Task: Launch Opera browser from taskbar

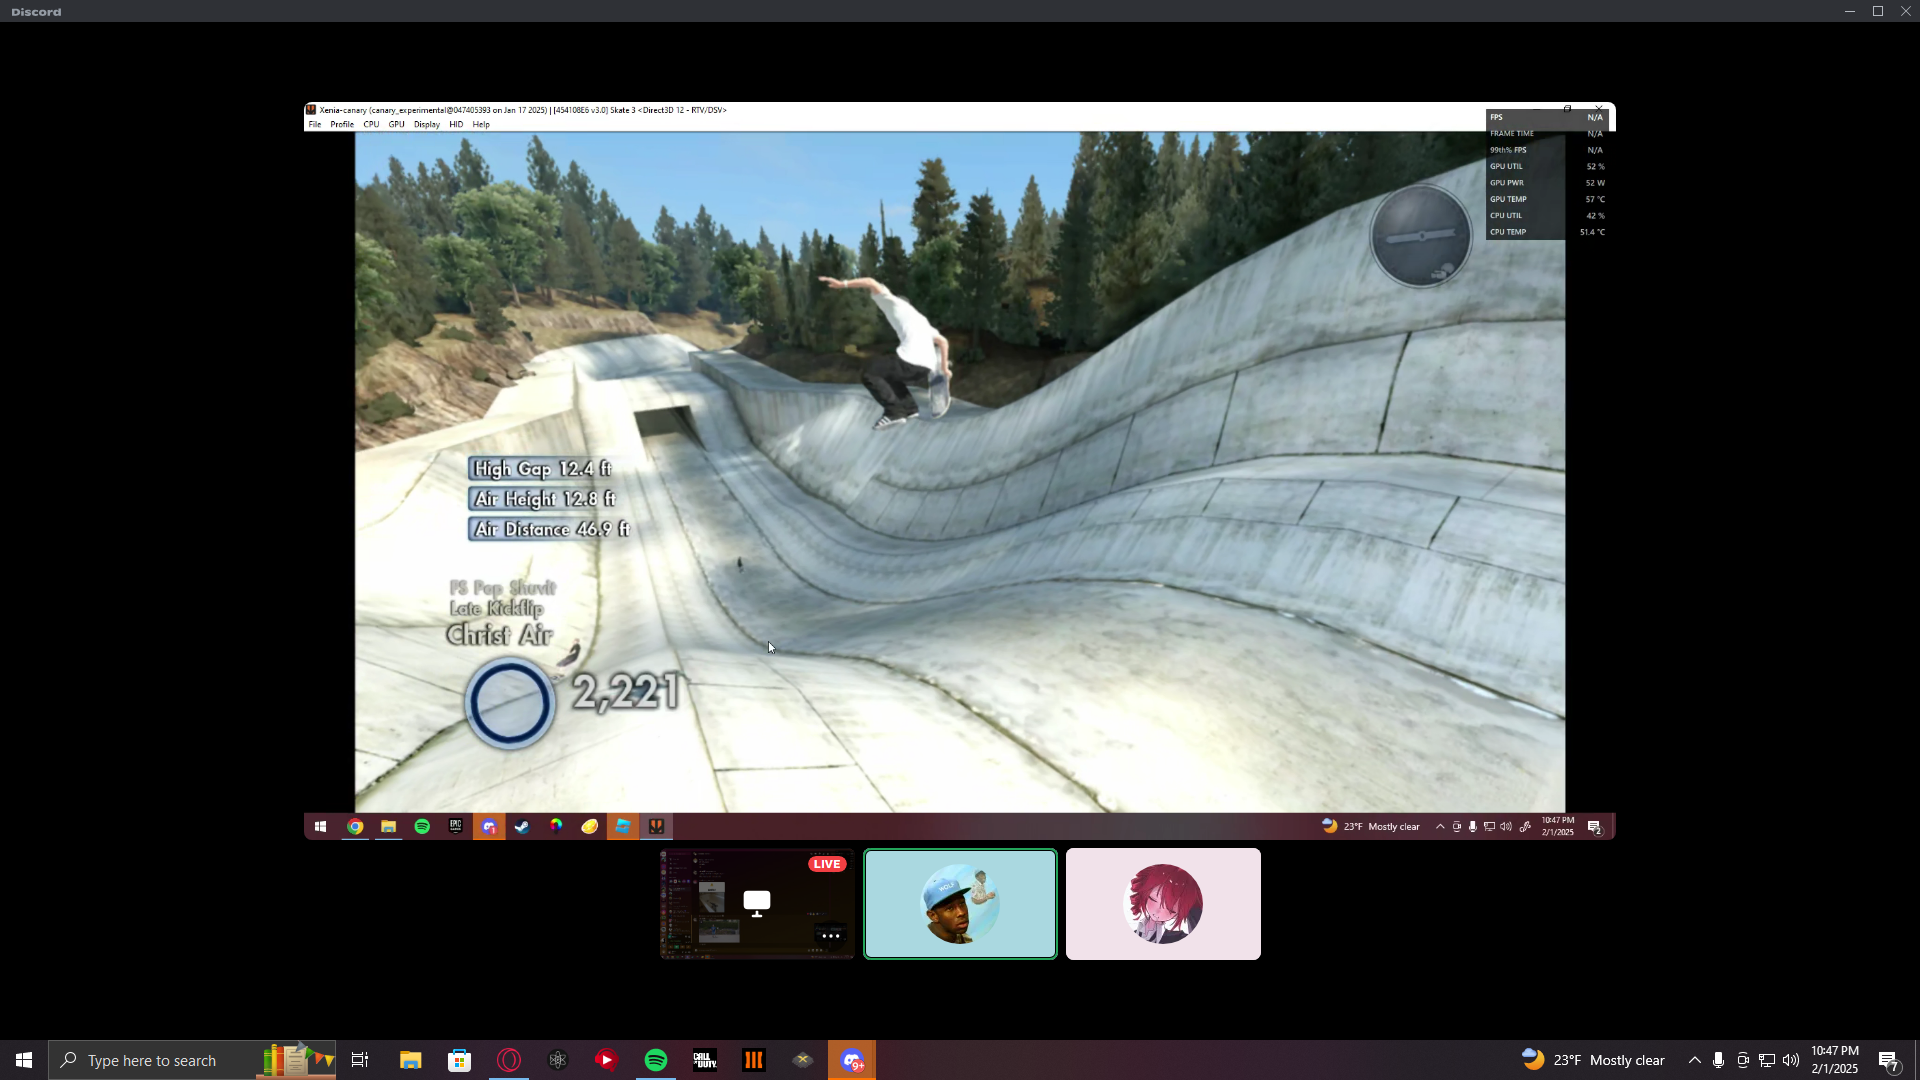Action: click(x=509, y=1060)
